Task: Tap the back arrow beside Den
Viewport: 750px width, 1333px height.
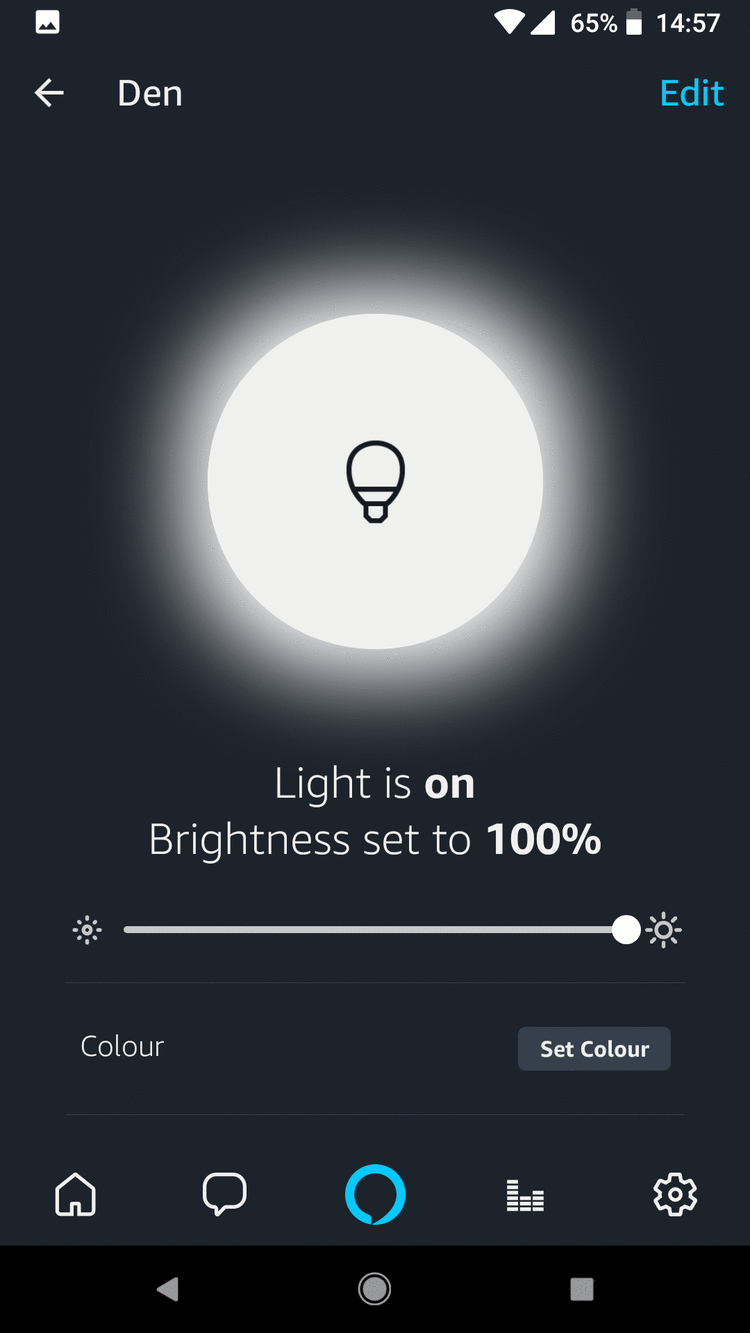Action: [49, 93]
